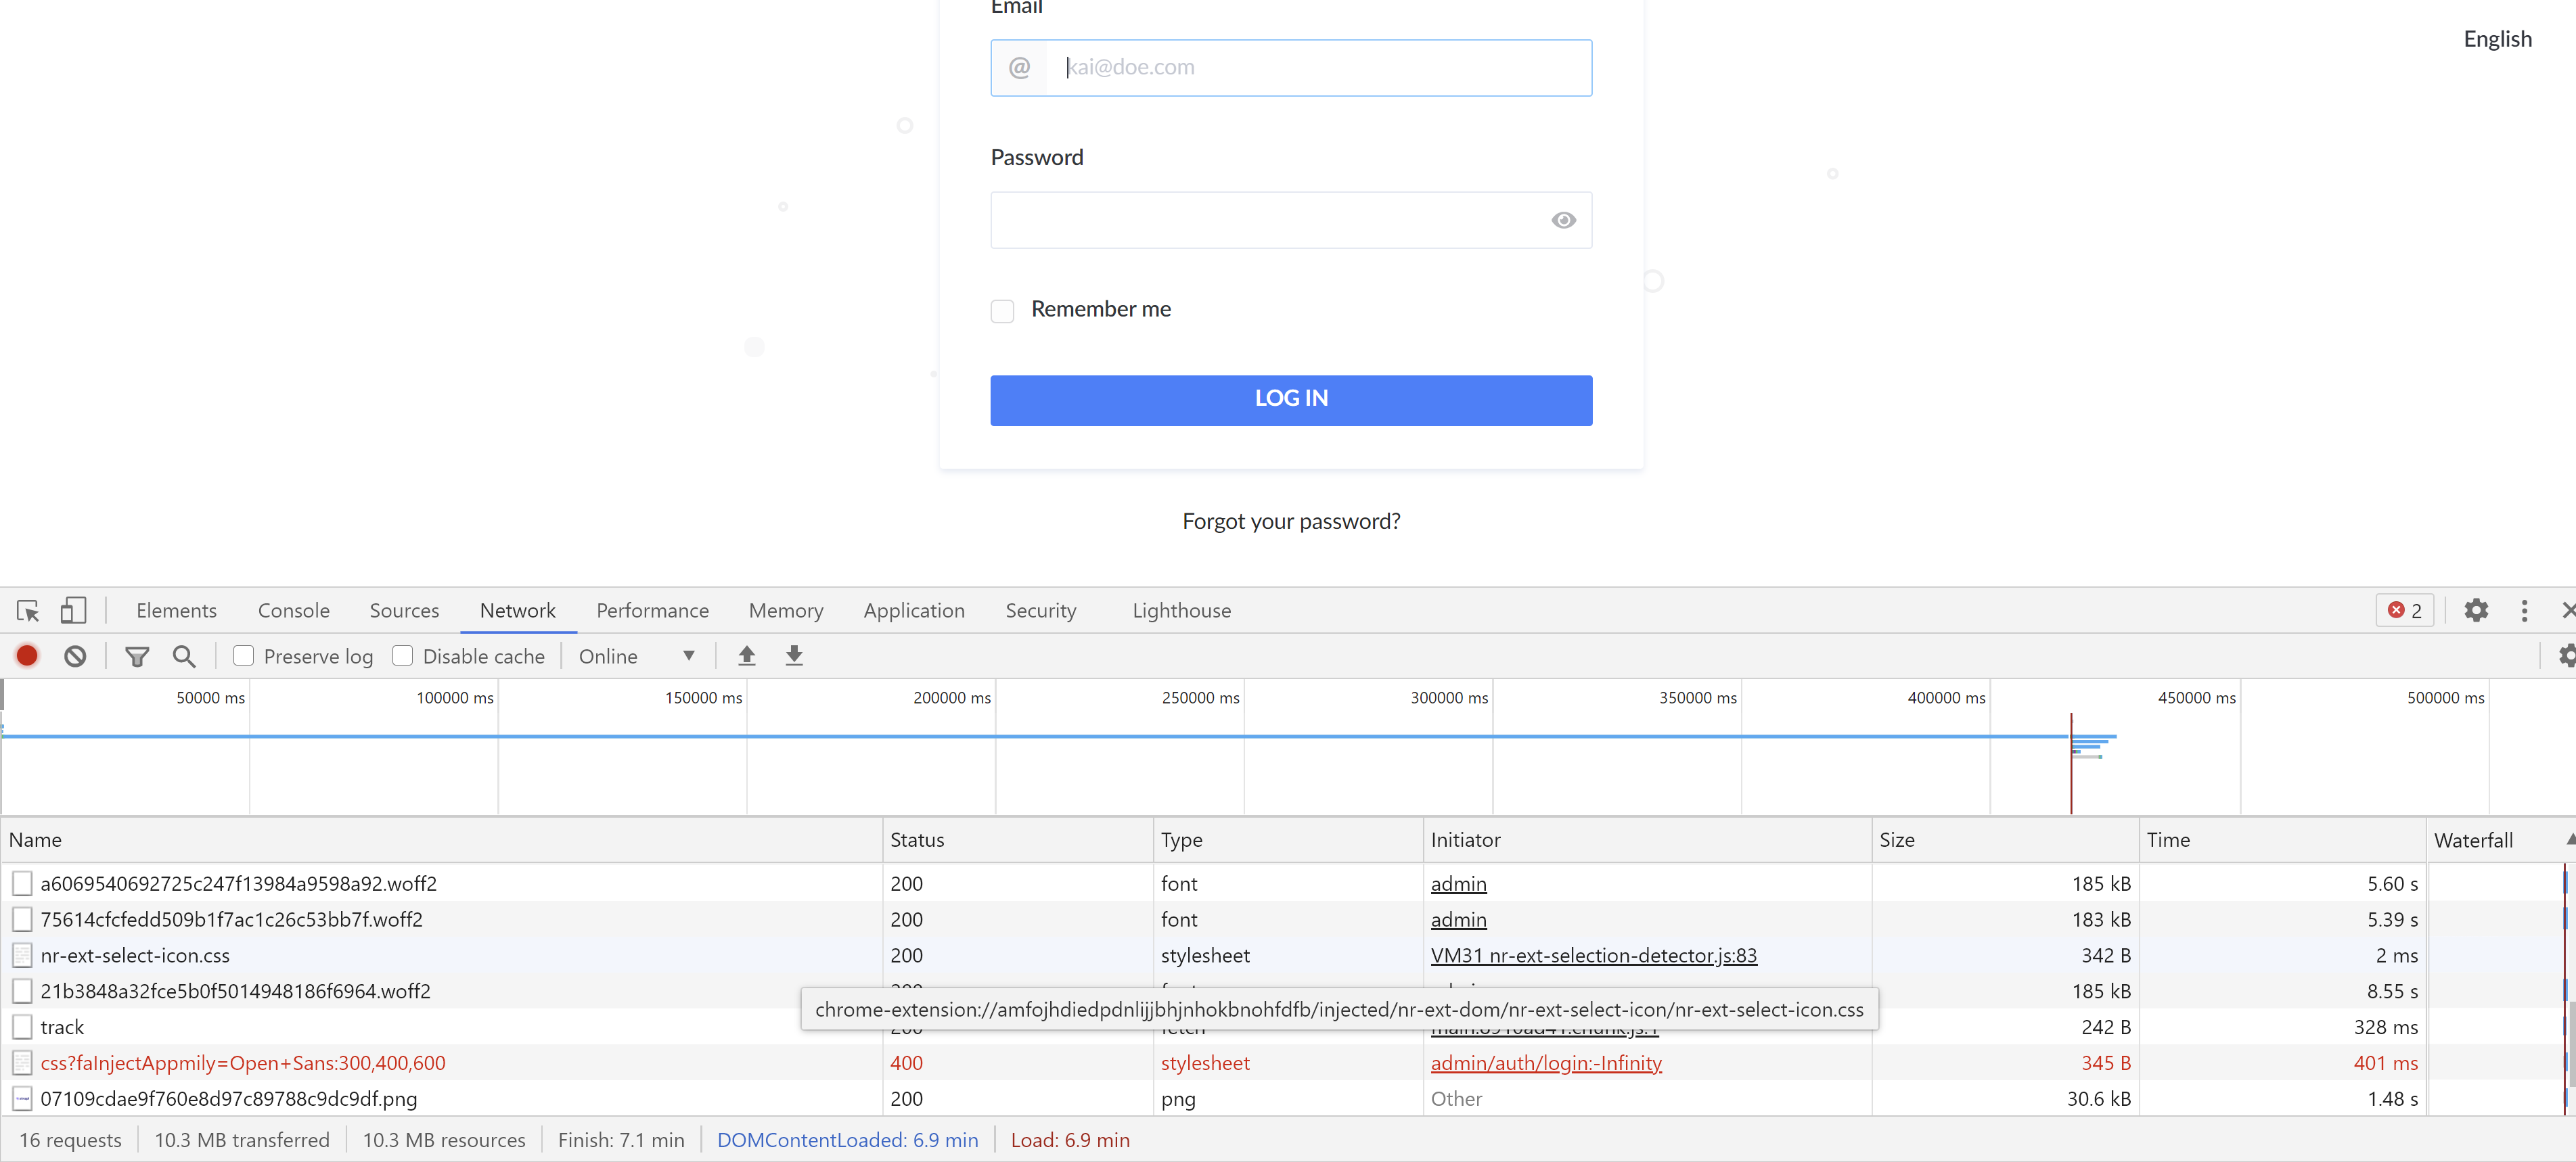Export HAR file with download arrow
2576x1162 pixels.
794,656
